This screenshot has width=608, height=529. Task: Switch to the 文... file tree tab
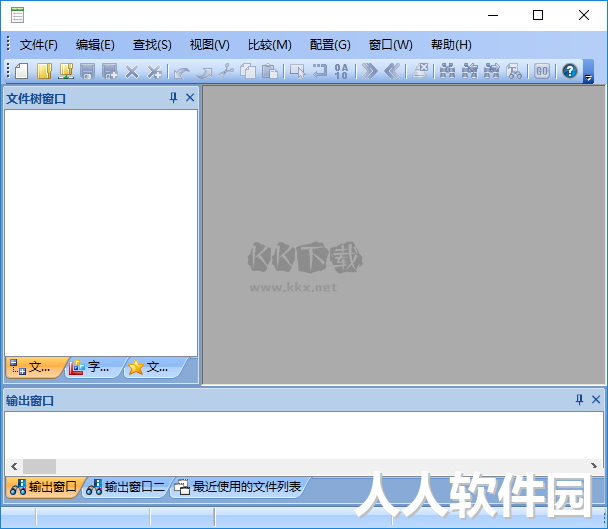pos(34,367)
